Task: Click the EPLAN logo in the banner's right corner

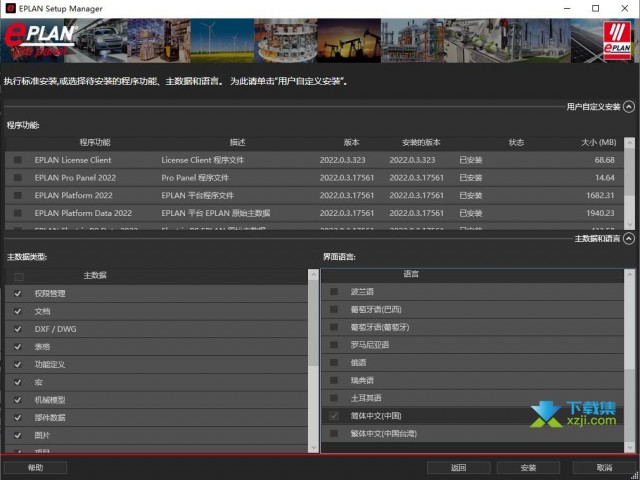Action: point(617,41)
